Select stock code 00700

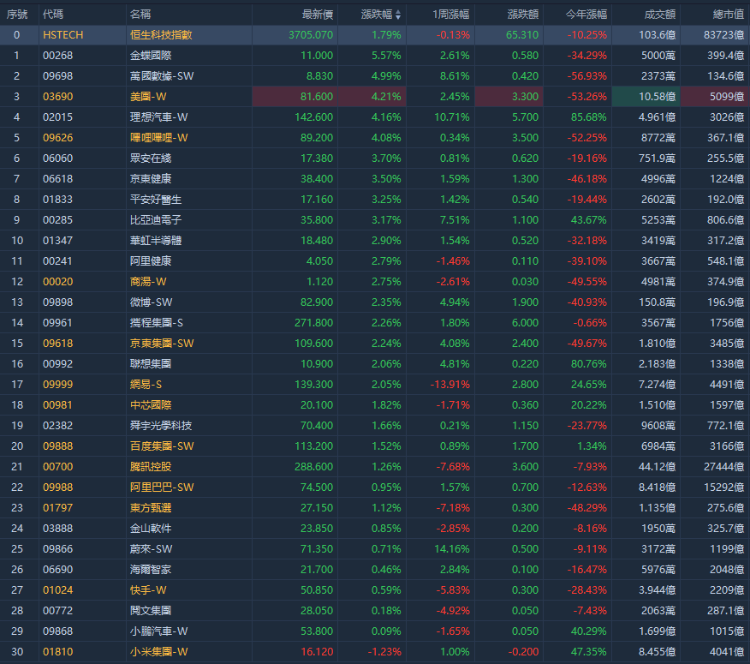pyautogui.click(x=58, y=467)
